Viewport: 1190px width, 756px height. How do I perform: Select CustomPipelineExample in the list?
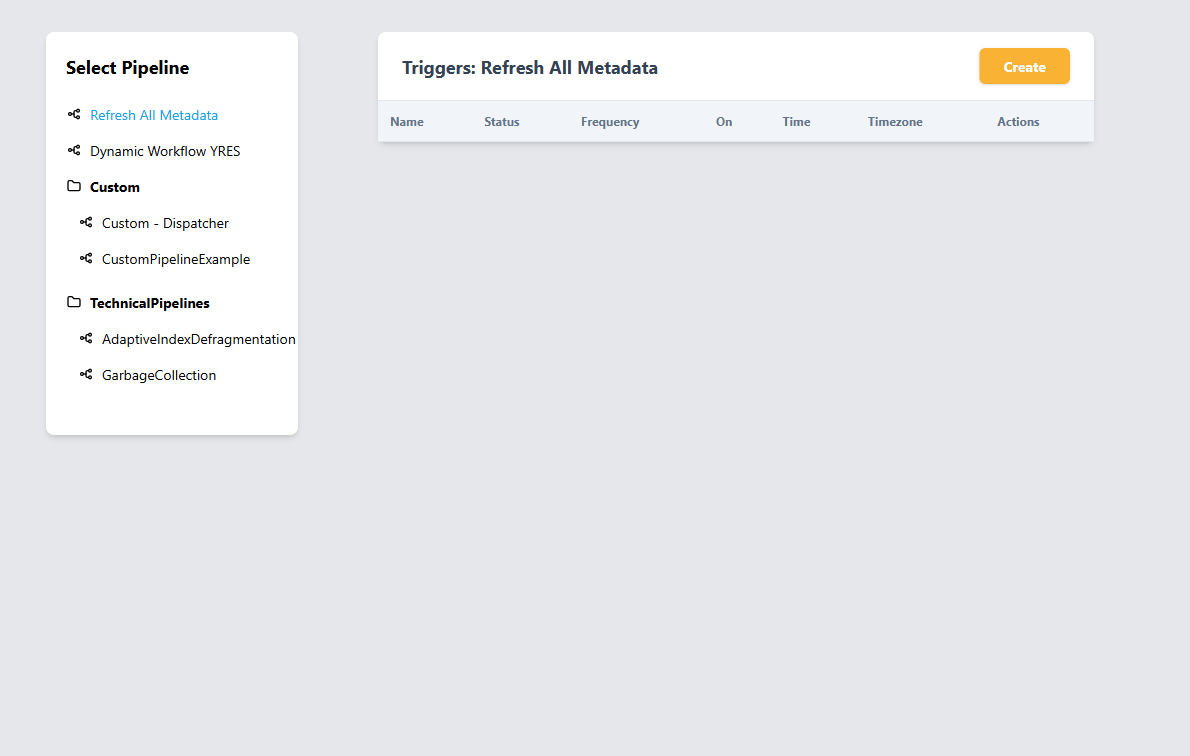pos(176,260)
